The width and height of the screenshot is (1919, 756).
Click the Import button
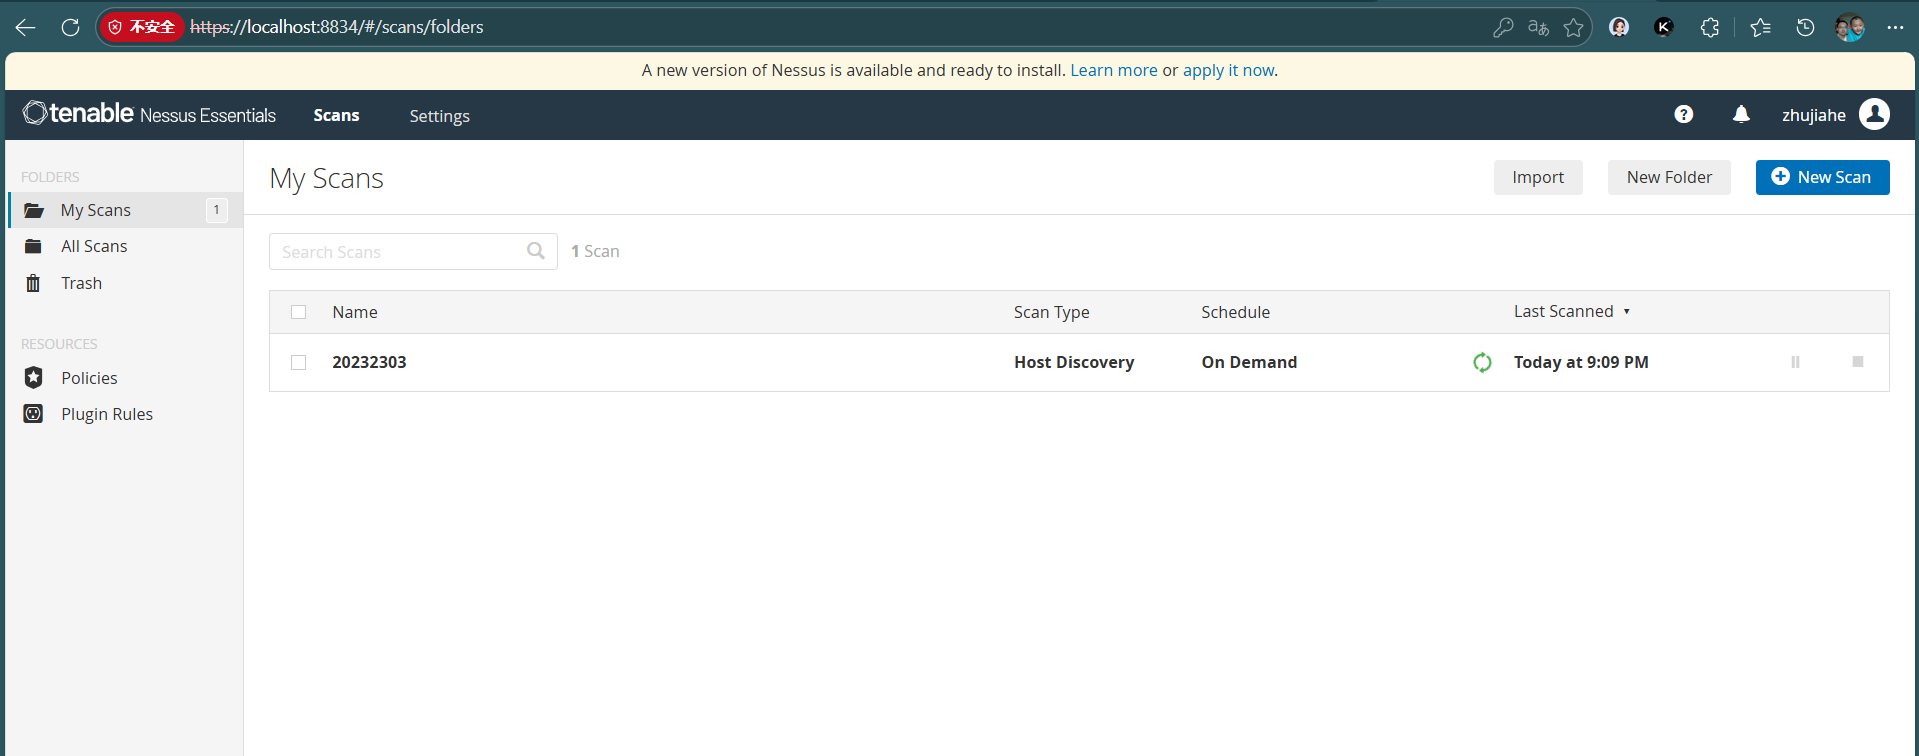click(1538, 177)
